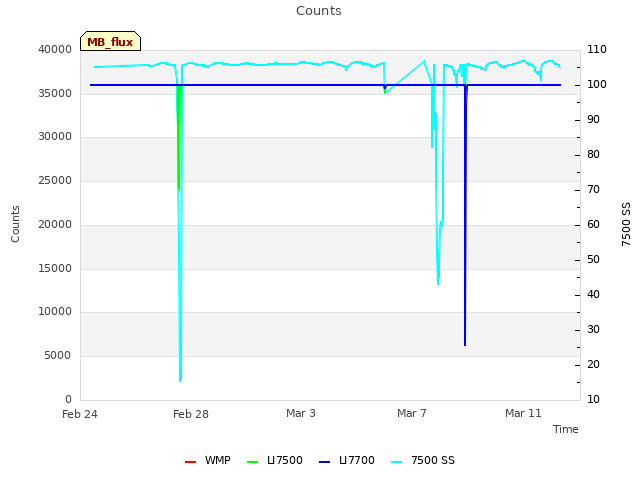Click the Mar 3 date tick
Screen dimensions: 640x480
[x=301, y=413]
